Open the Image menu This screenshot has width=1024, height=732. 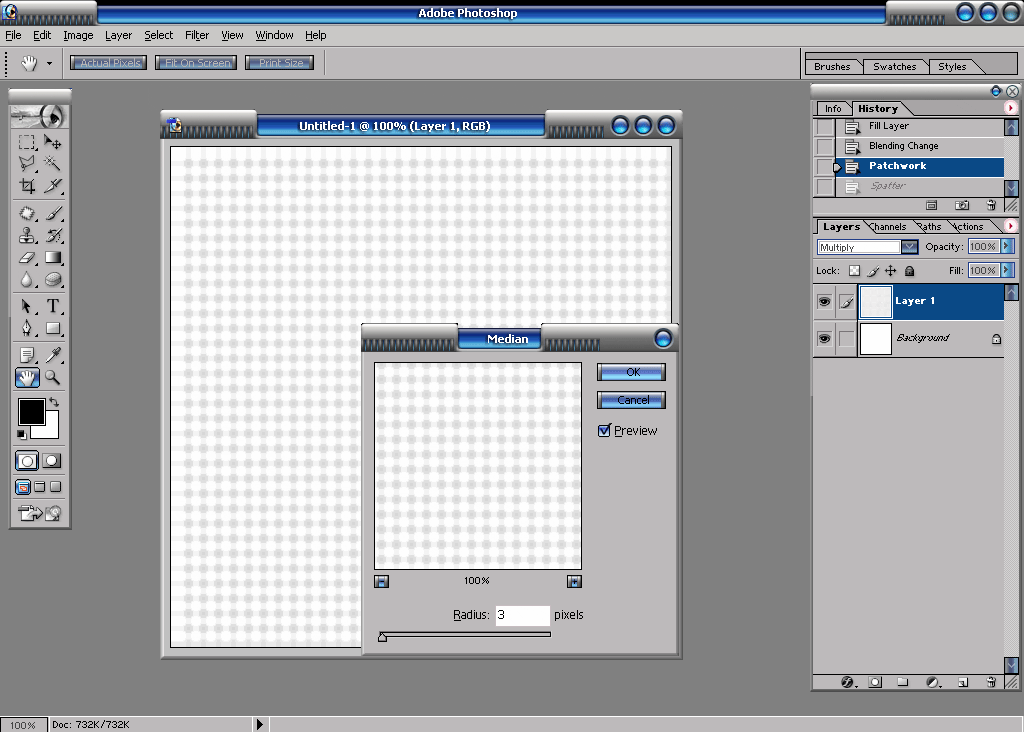78,35
